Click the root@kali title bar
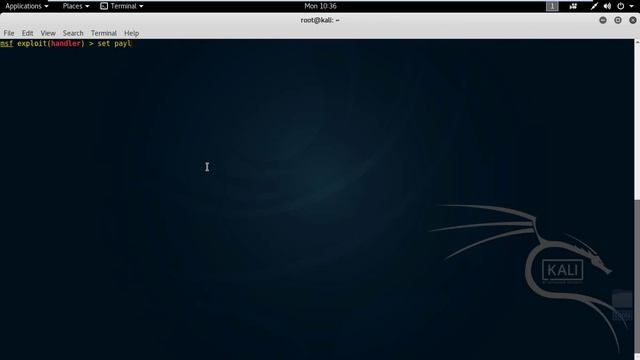The width and height of the screenshot is (640, 360). coord(320,20)
